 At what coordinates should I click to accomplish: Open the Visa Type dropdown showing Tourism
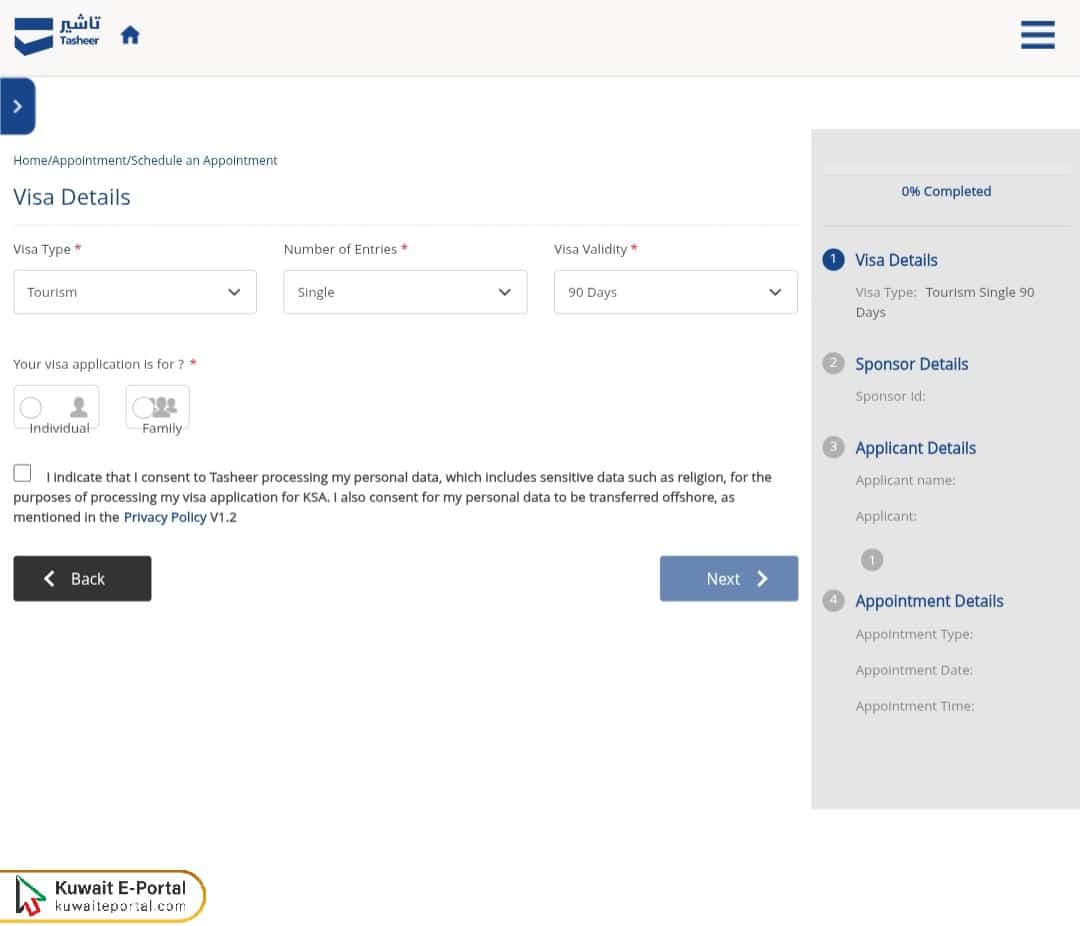(135, 292)
